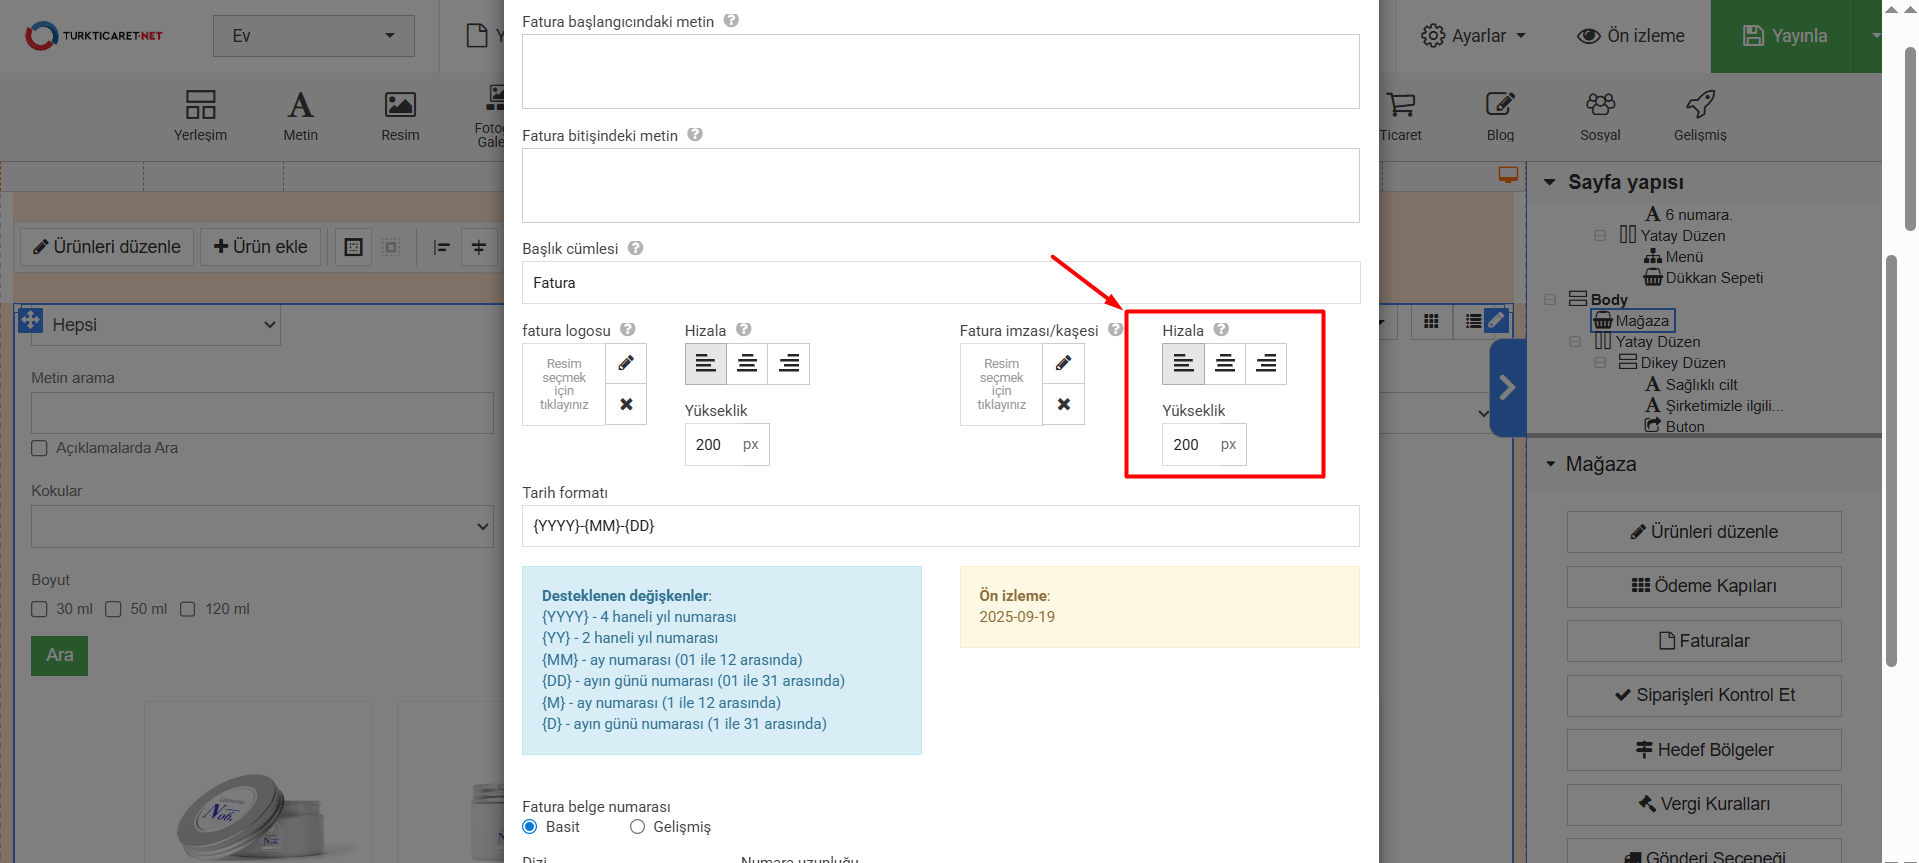
Task: Open help tooltip for Başlık cümlesi
Action: pyautogui.click(x=635, y=248)
